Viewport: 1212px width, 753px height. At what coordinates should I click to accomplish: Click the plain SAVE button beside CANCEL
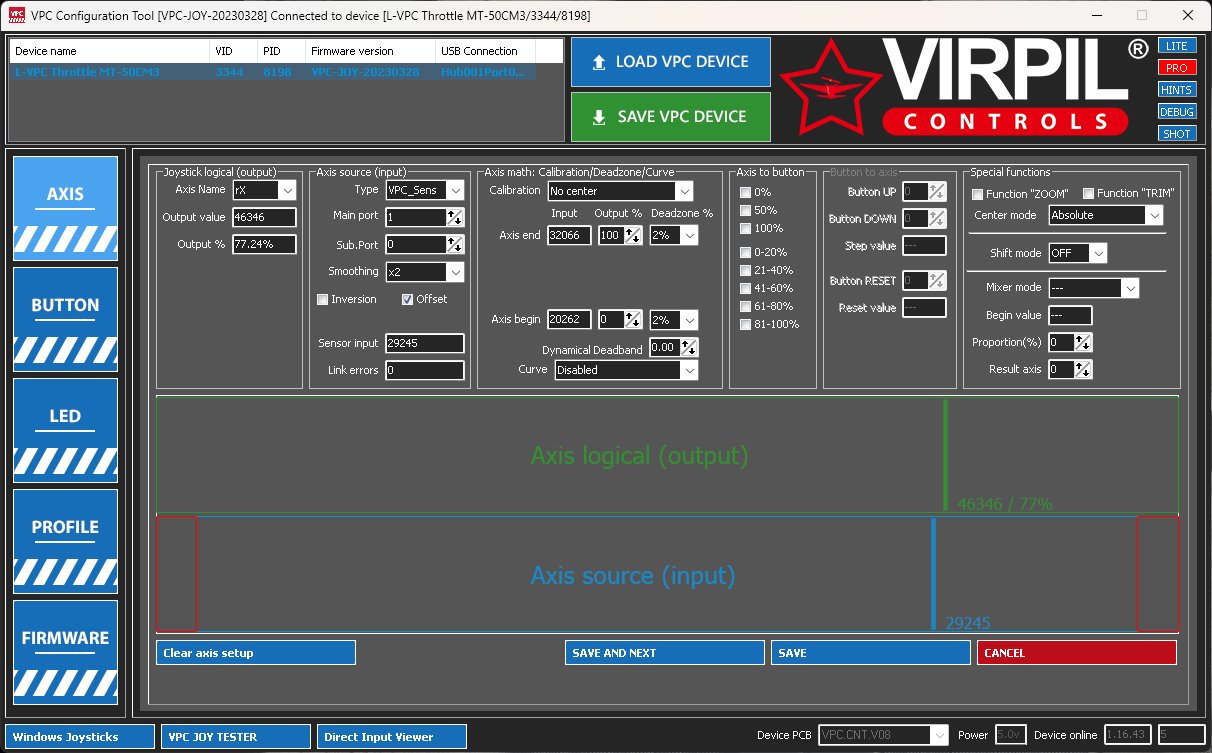click(871, 653)
